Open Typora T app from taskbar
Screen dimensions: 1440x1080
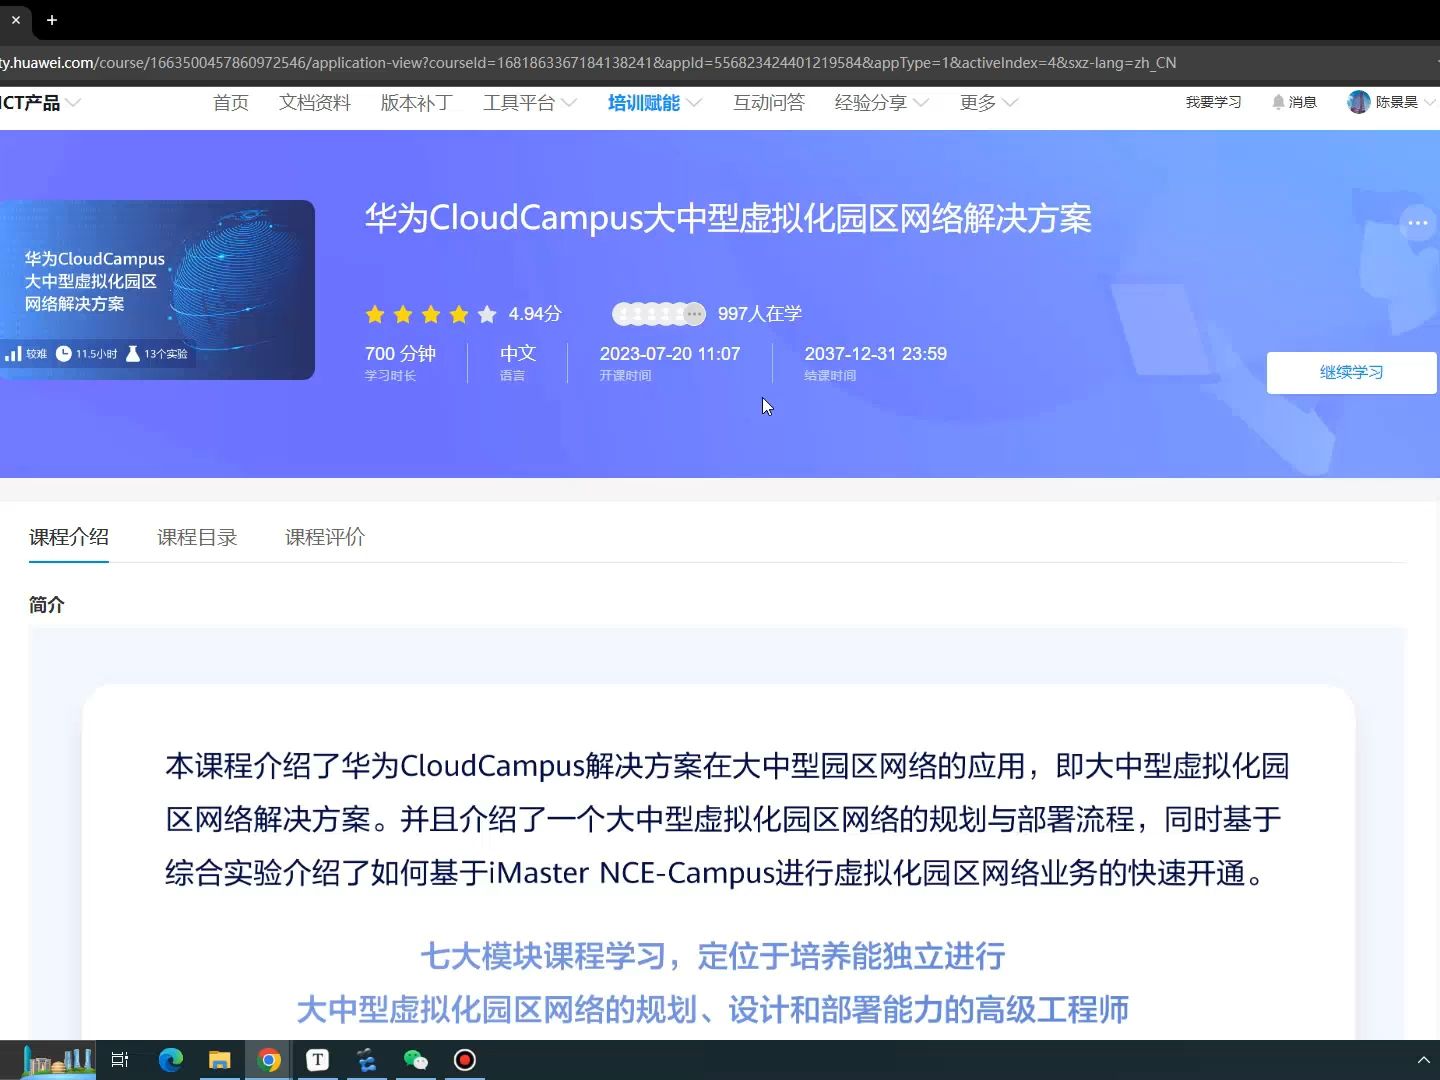point(318,1060)
